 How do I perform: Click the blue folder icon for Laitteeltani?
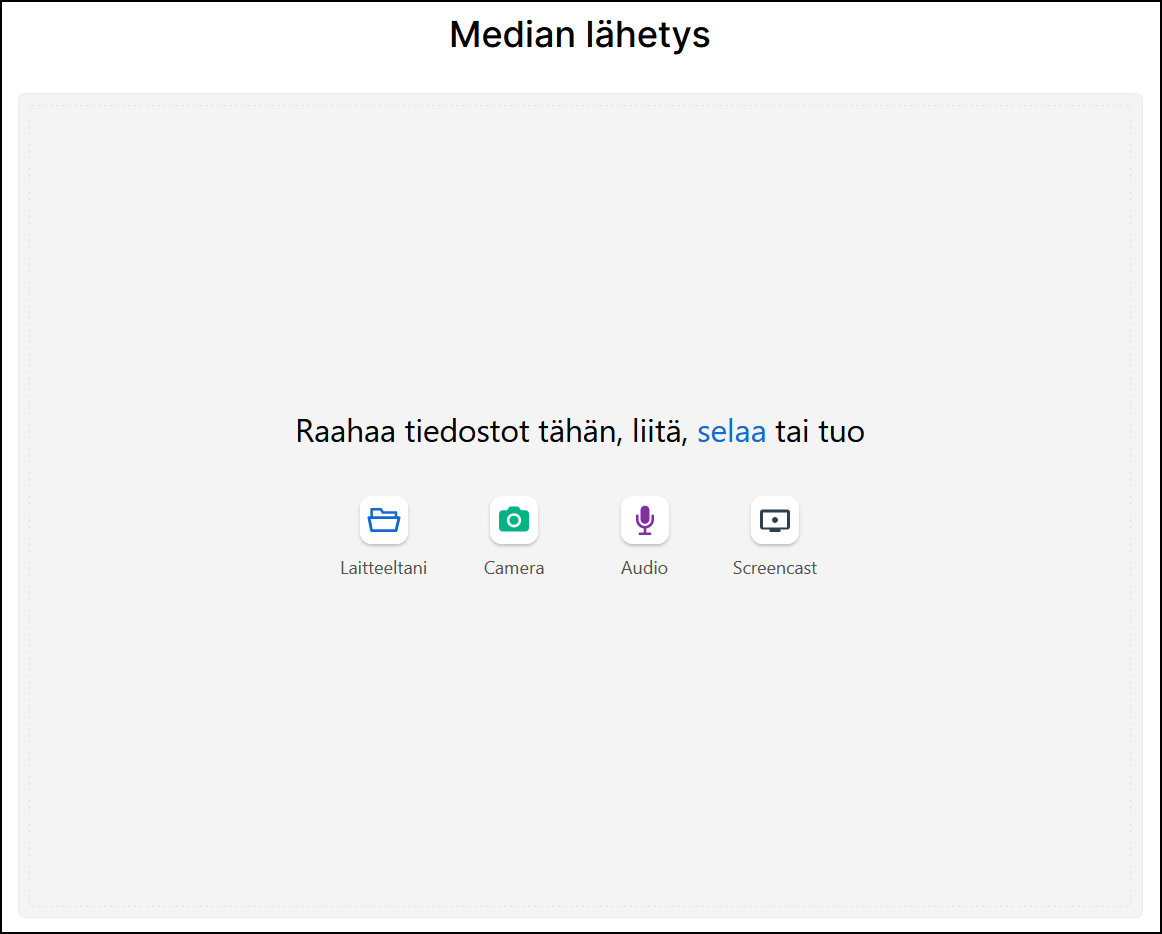coord(384,520)
